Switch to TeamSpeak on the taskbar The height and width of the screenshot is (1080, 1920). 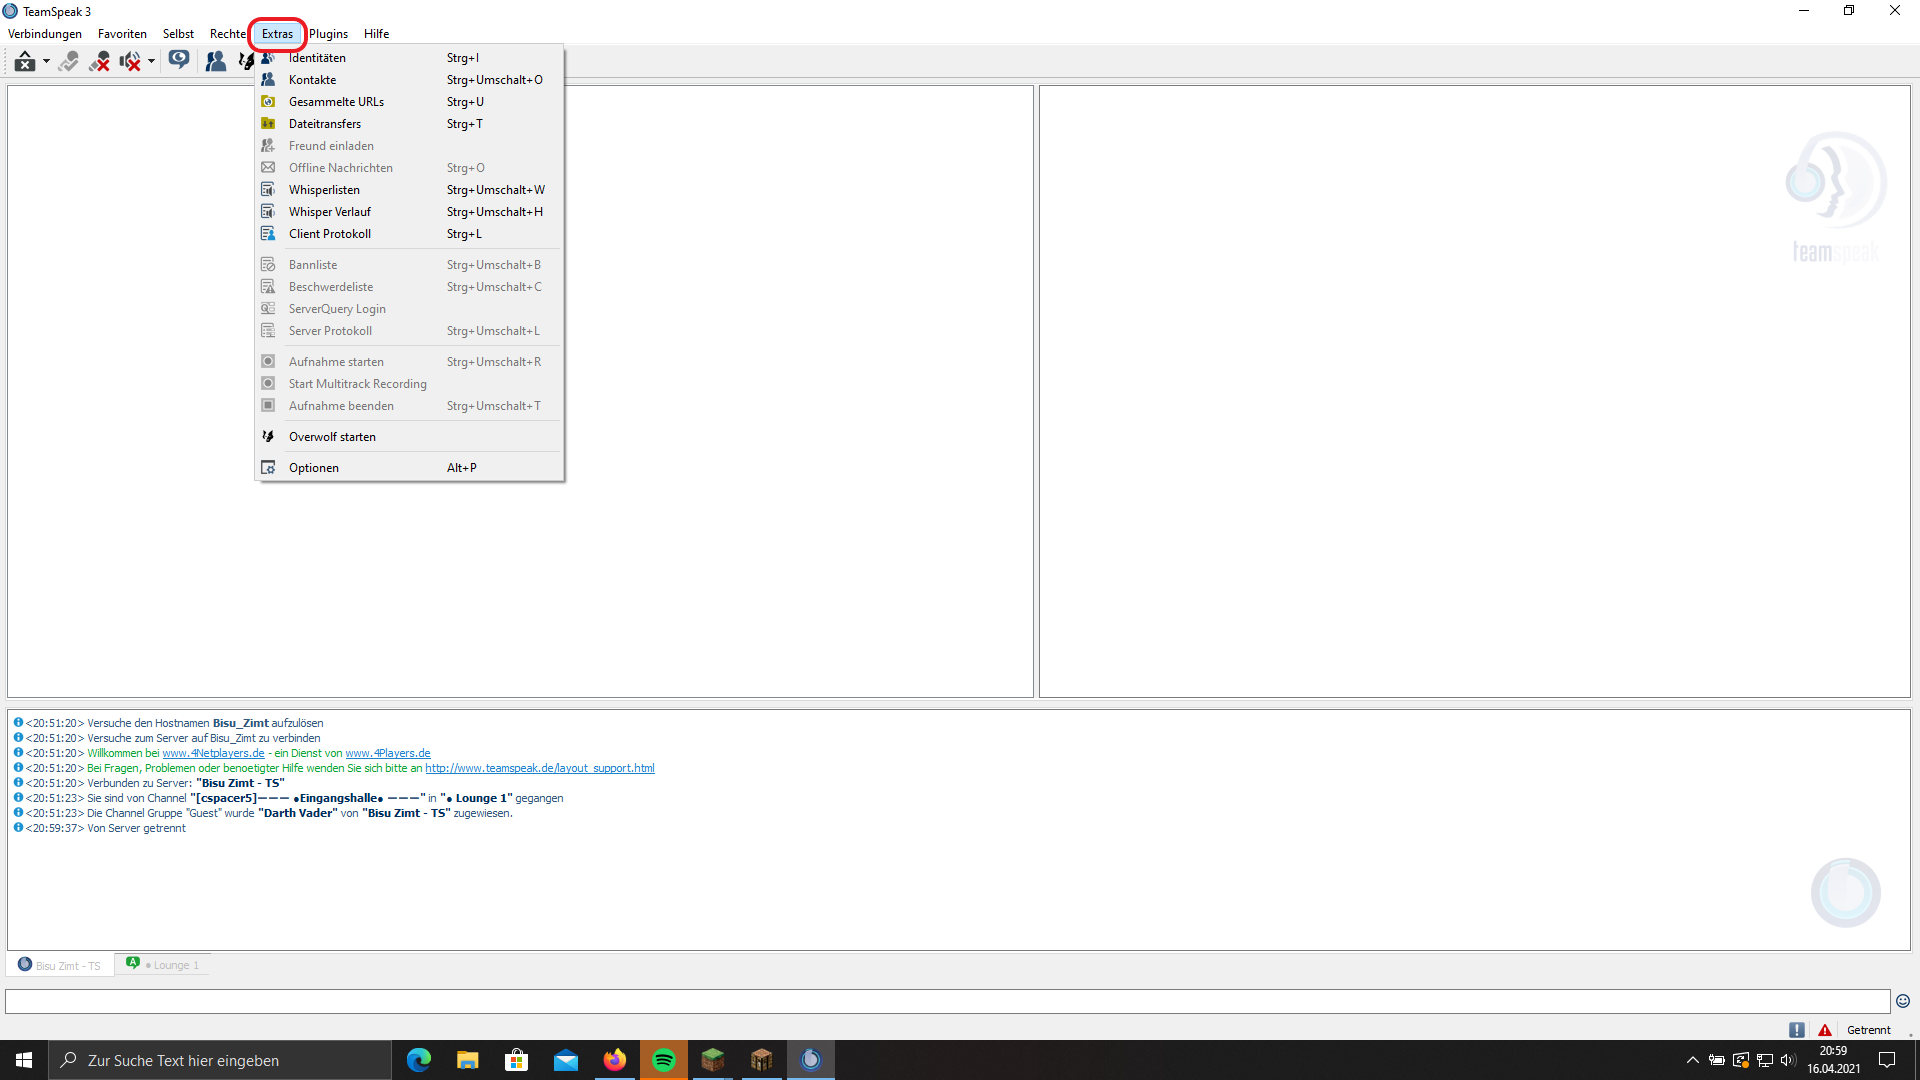tap(811, 1060)
